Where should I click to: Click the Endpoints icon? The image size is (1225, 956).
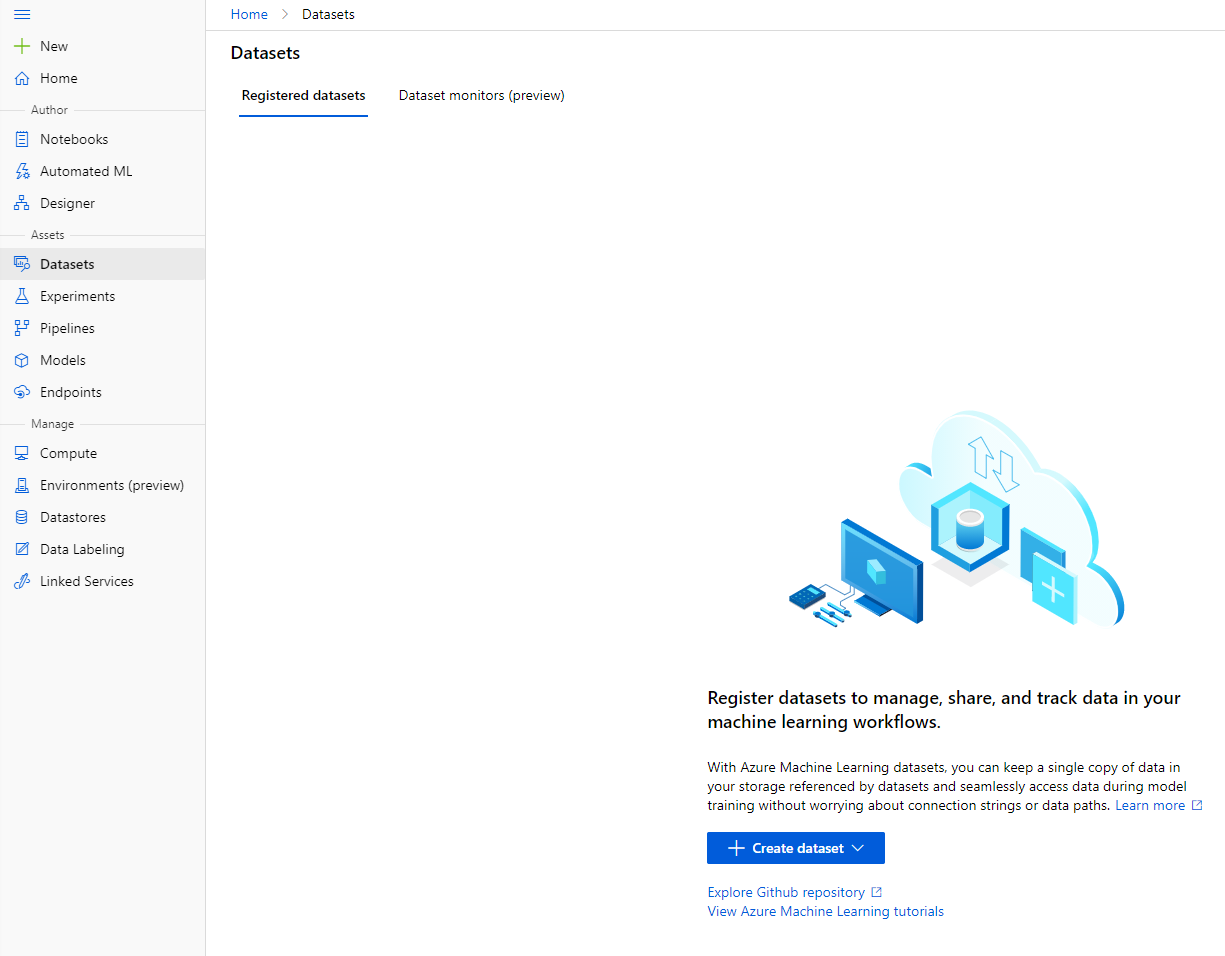(22, 392)
